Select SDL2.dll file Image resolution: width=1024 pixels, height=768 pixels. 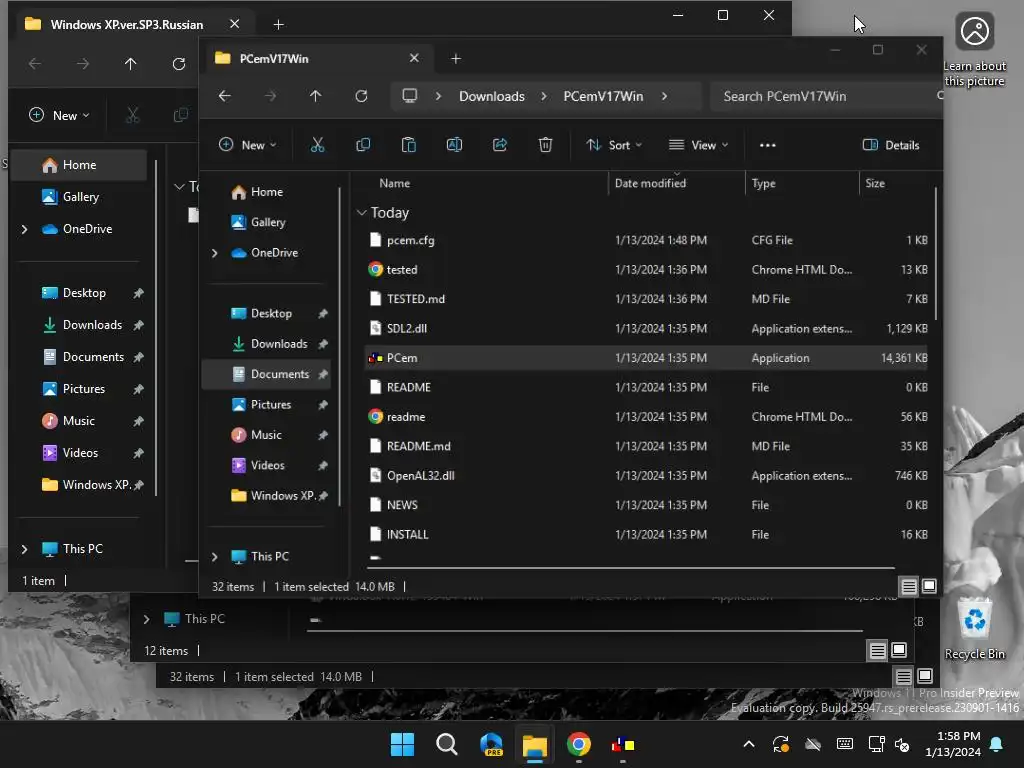(x=647, y=328)
